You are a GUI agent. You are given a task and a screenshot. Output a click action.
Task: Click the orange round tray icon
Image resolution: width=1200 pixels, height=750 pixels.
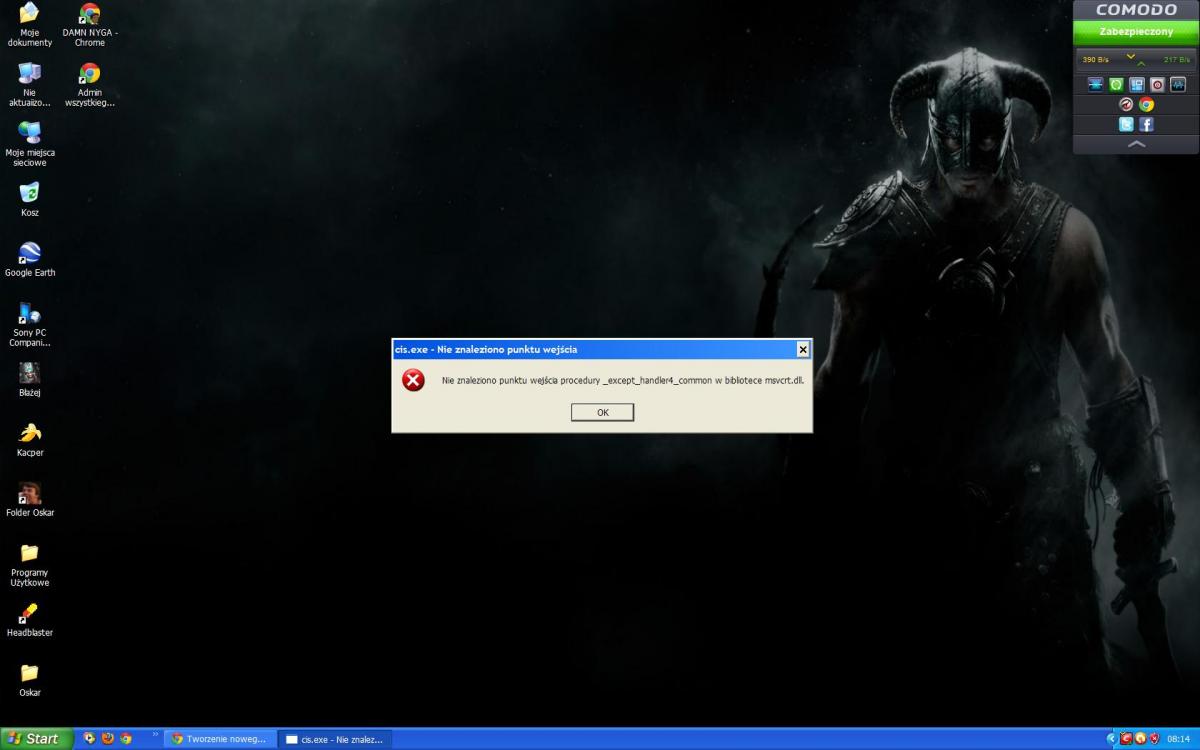point(1140,739)
